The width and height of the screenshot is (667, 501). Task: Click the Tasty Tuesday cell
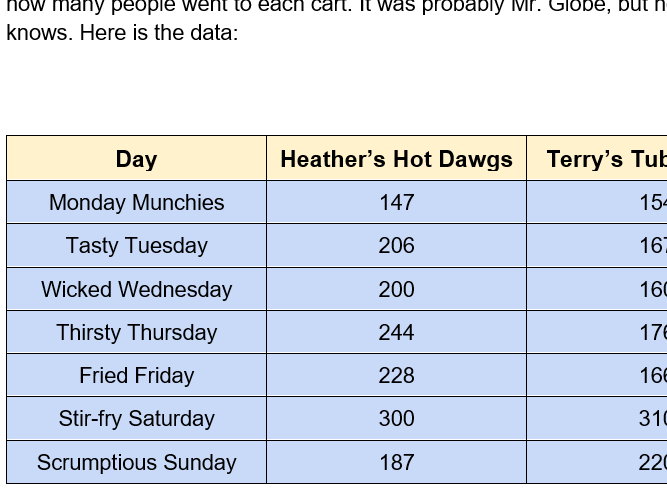pyautogui.click(x=137, y=245)
